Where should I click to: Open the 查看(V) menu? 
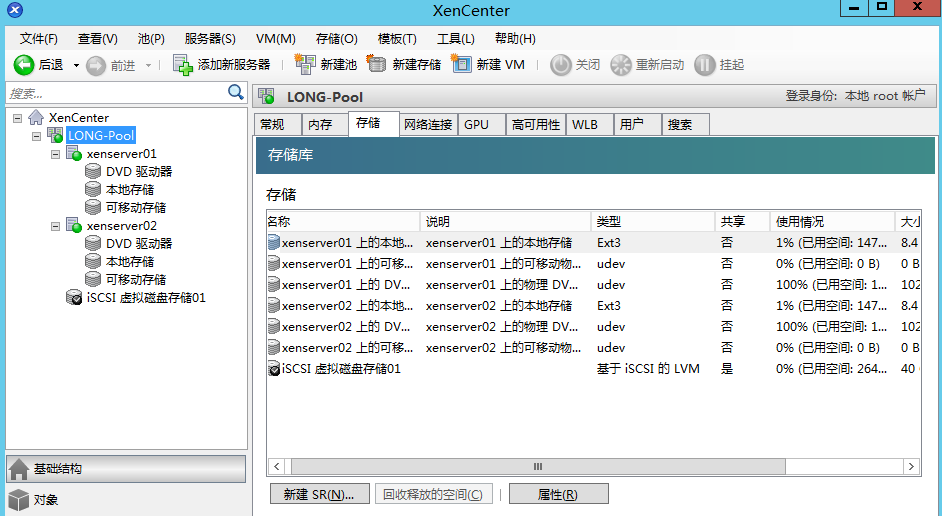tap(97, 38)
